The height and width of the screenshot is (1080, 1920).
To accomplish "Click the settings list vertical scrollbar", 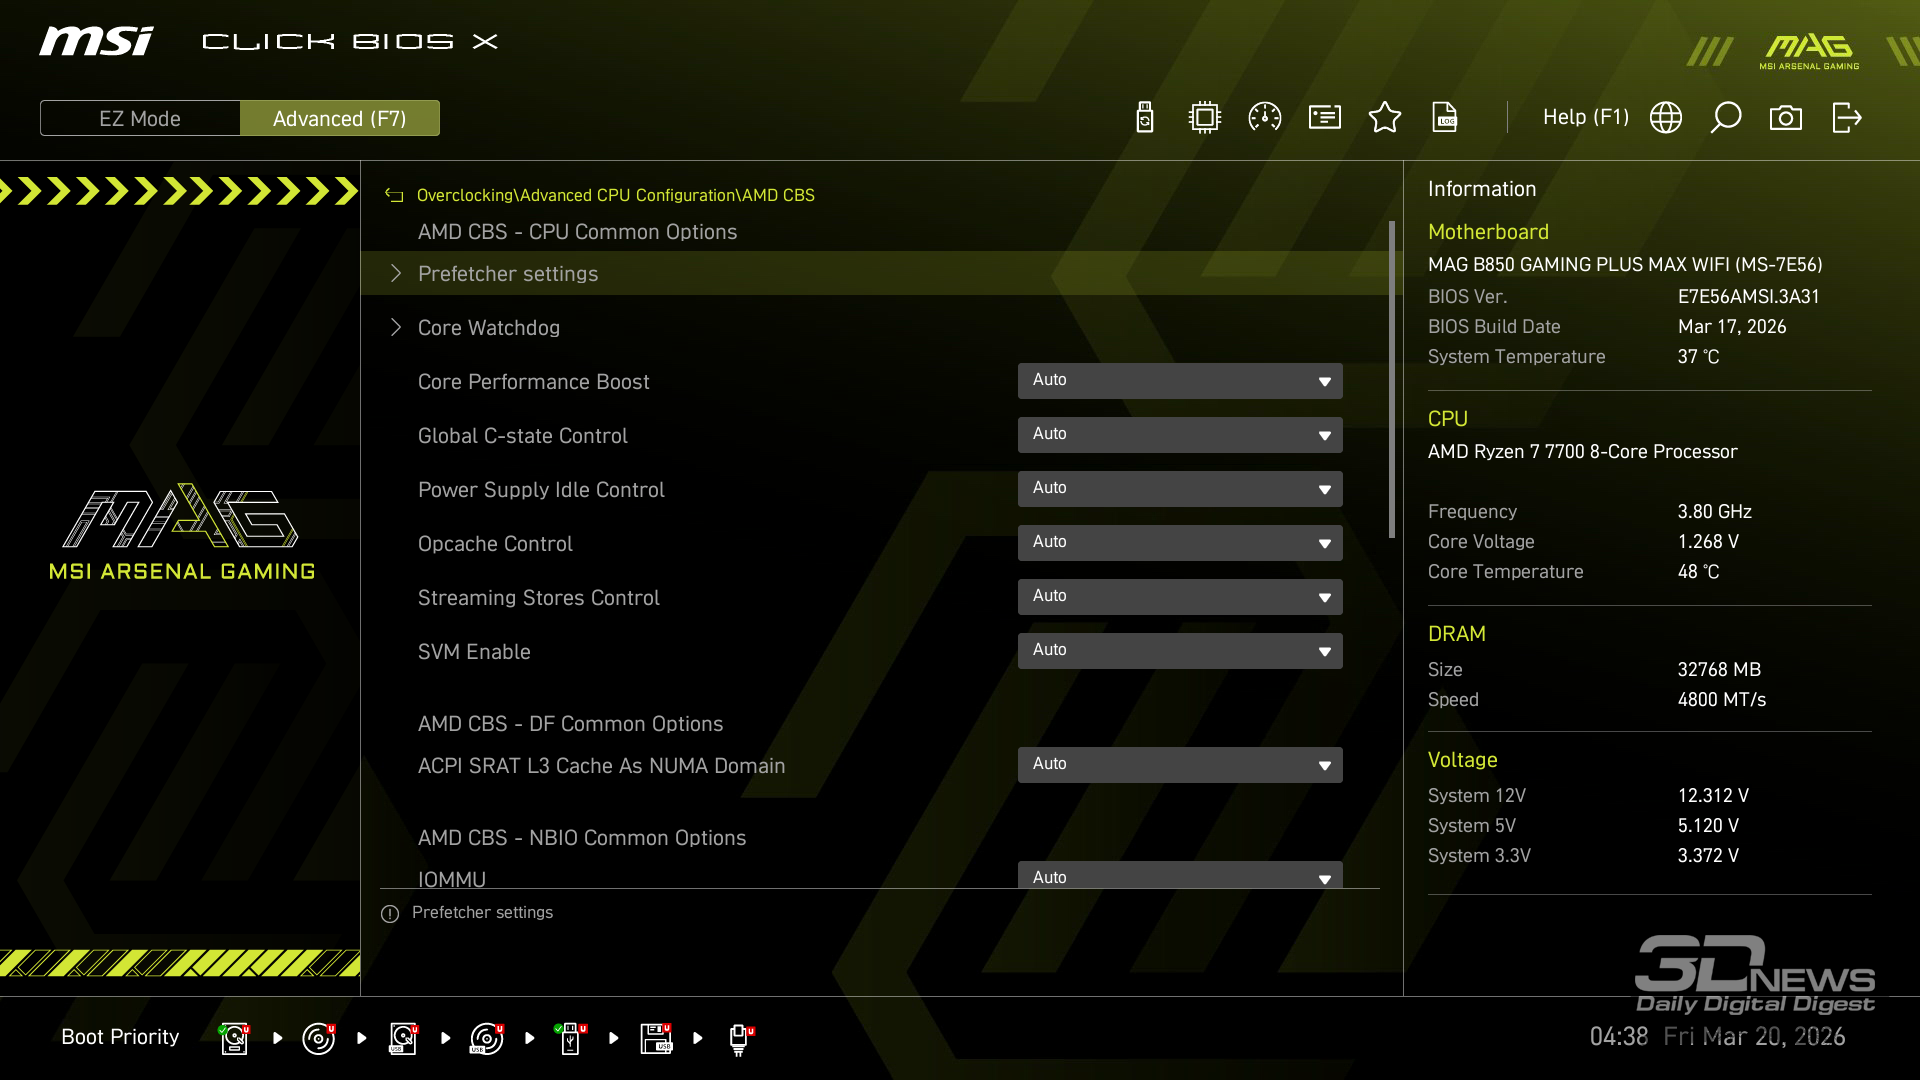I will coord(1391,380).
